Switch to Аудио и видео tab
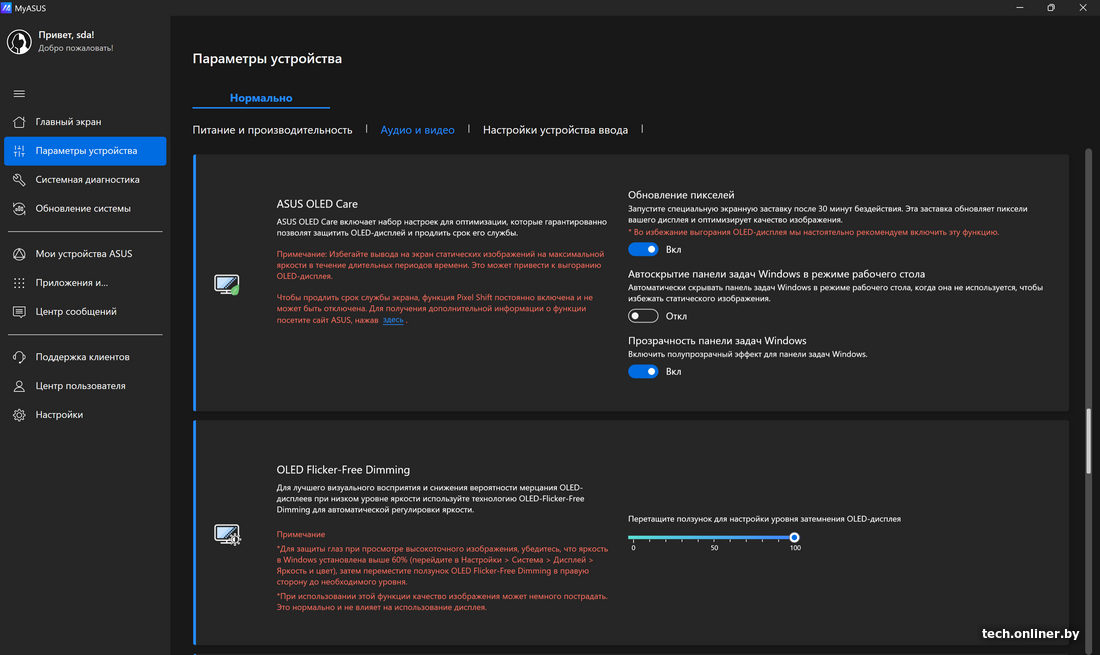The image size is (1100, 655). (417, 130)
